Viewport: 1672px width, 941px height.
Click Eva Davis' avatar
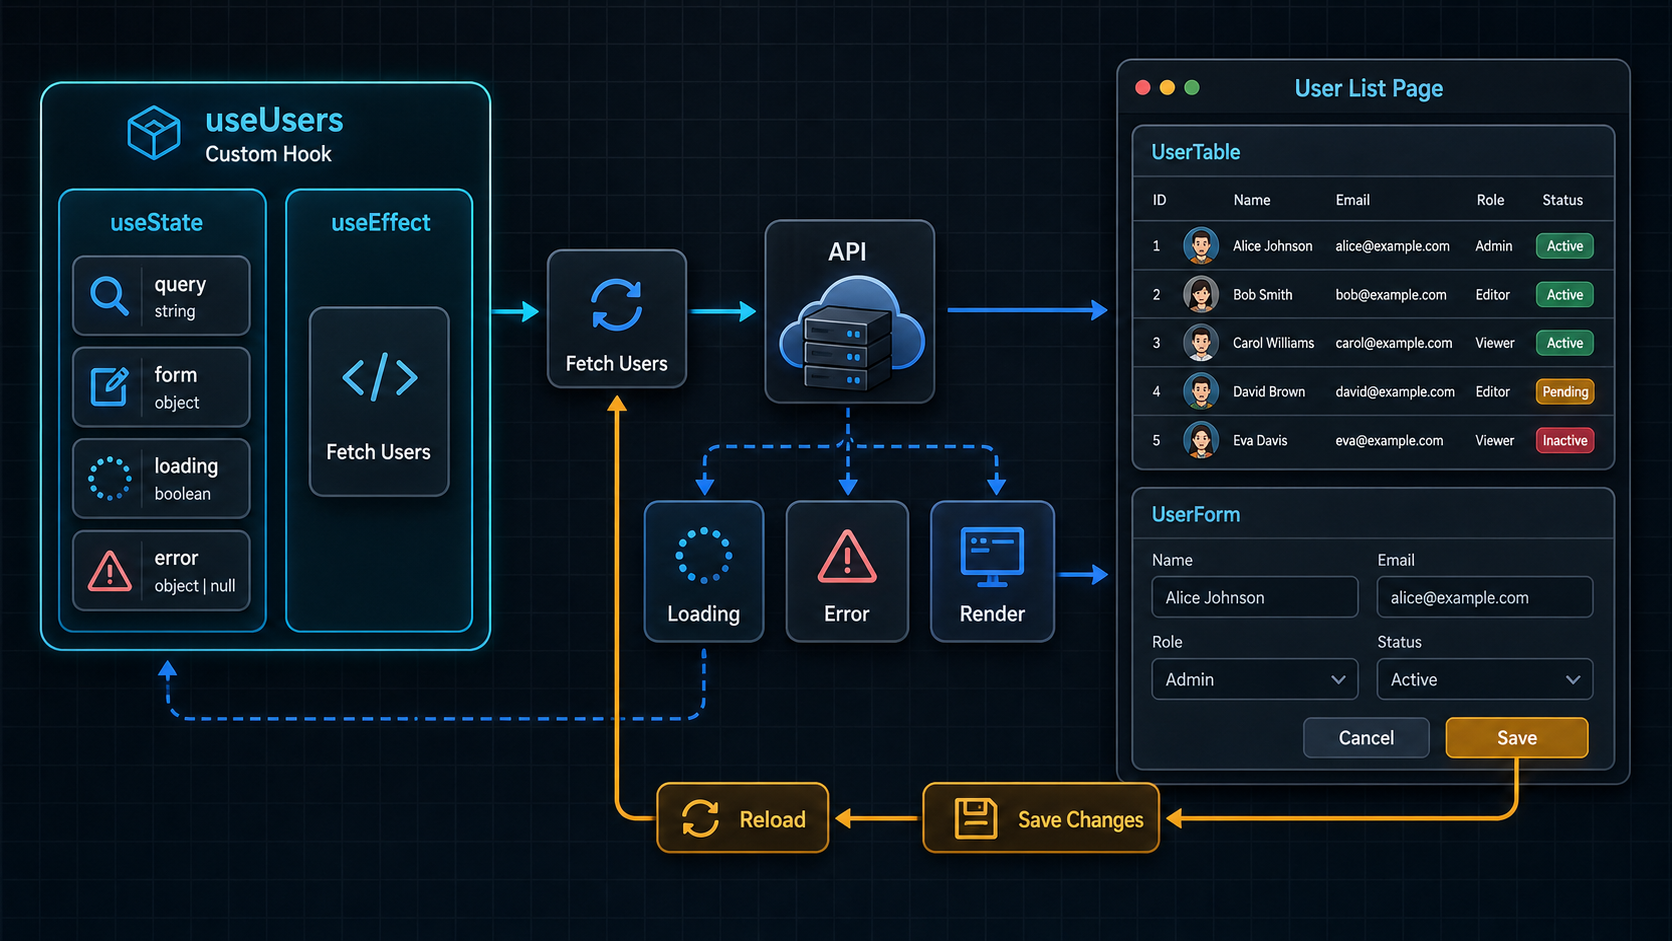[1201, 440]
